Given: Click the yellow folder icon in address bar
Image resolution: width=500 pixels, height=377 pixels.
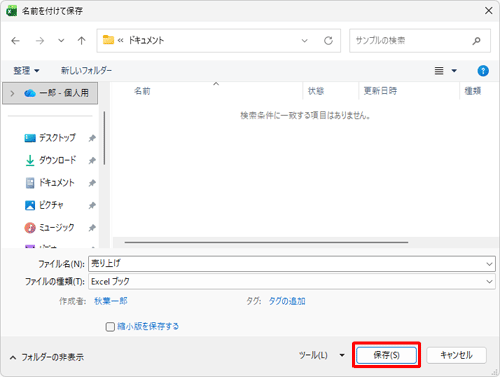Looking at the screenshot, I should click(x=108, y=40).
